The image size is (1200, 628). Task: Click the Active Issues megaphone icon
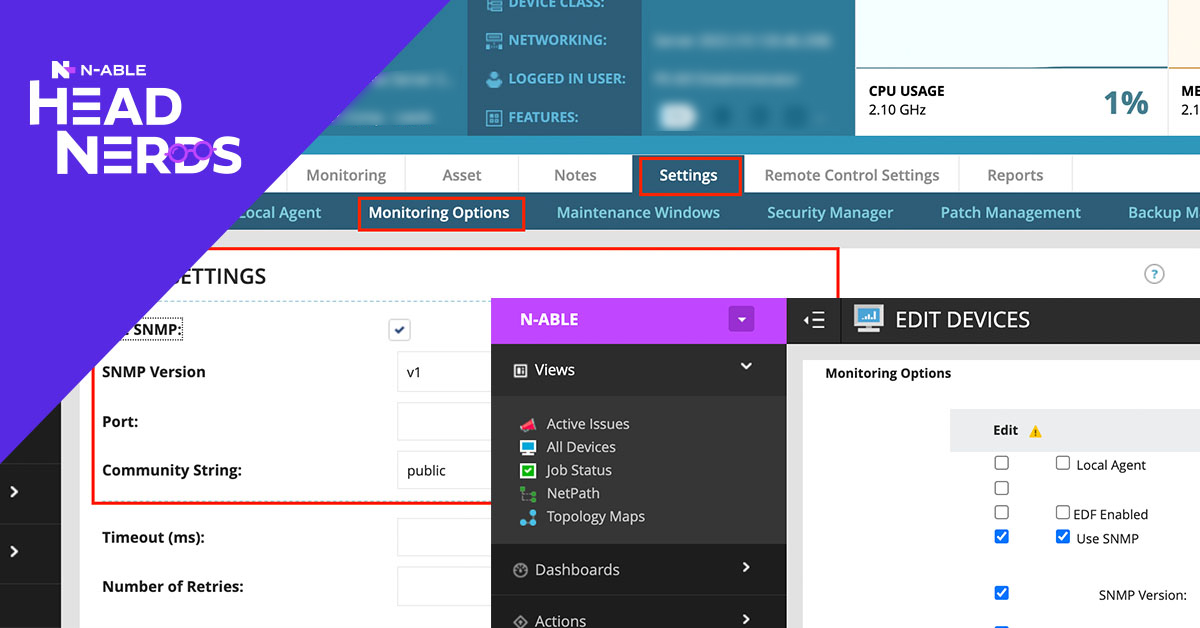click(x=528, y=424)
